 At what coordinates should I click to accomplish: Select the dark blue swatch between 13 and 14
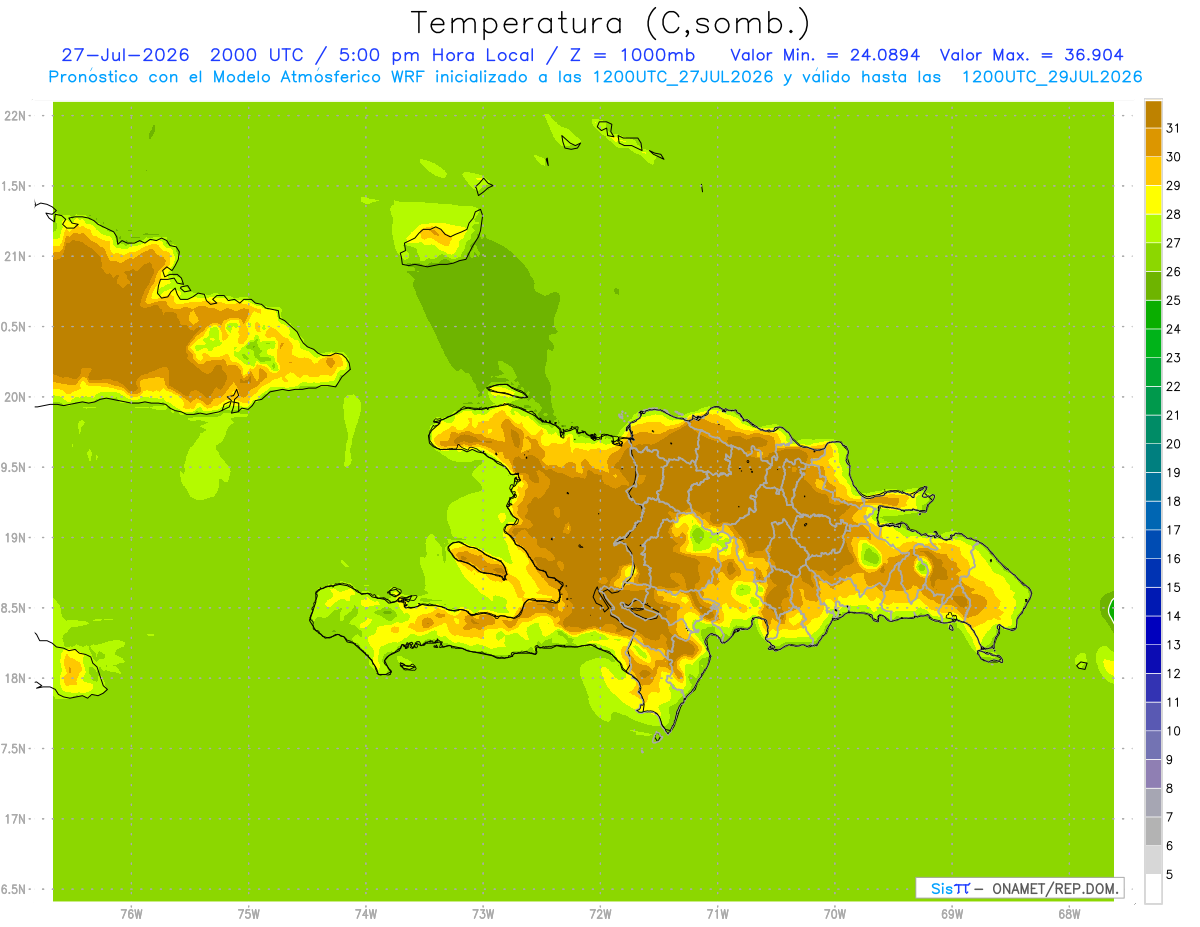point(1153,630)
